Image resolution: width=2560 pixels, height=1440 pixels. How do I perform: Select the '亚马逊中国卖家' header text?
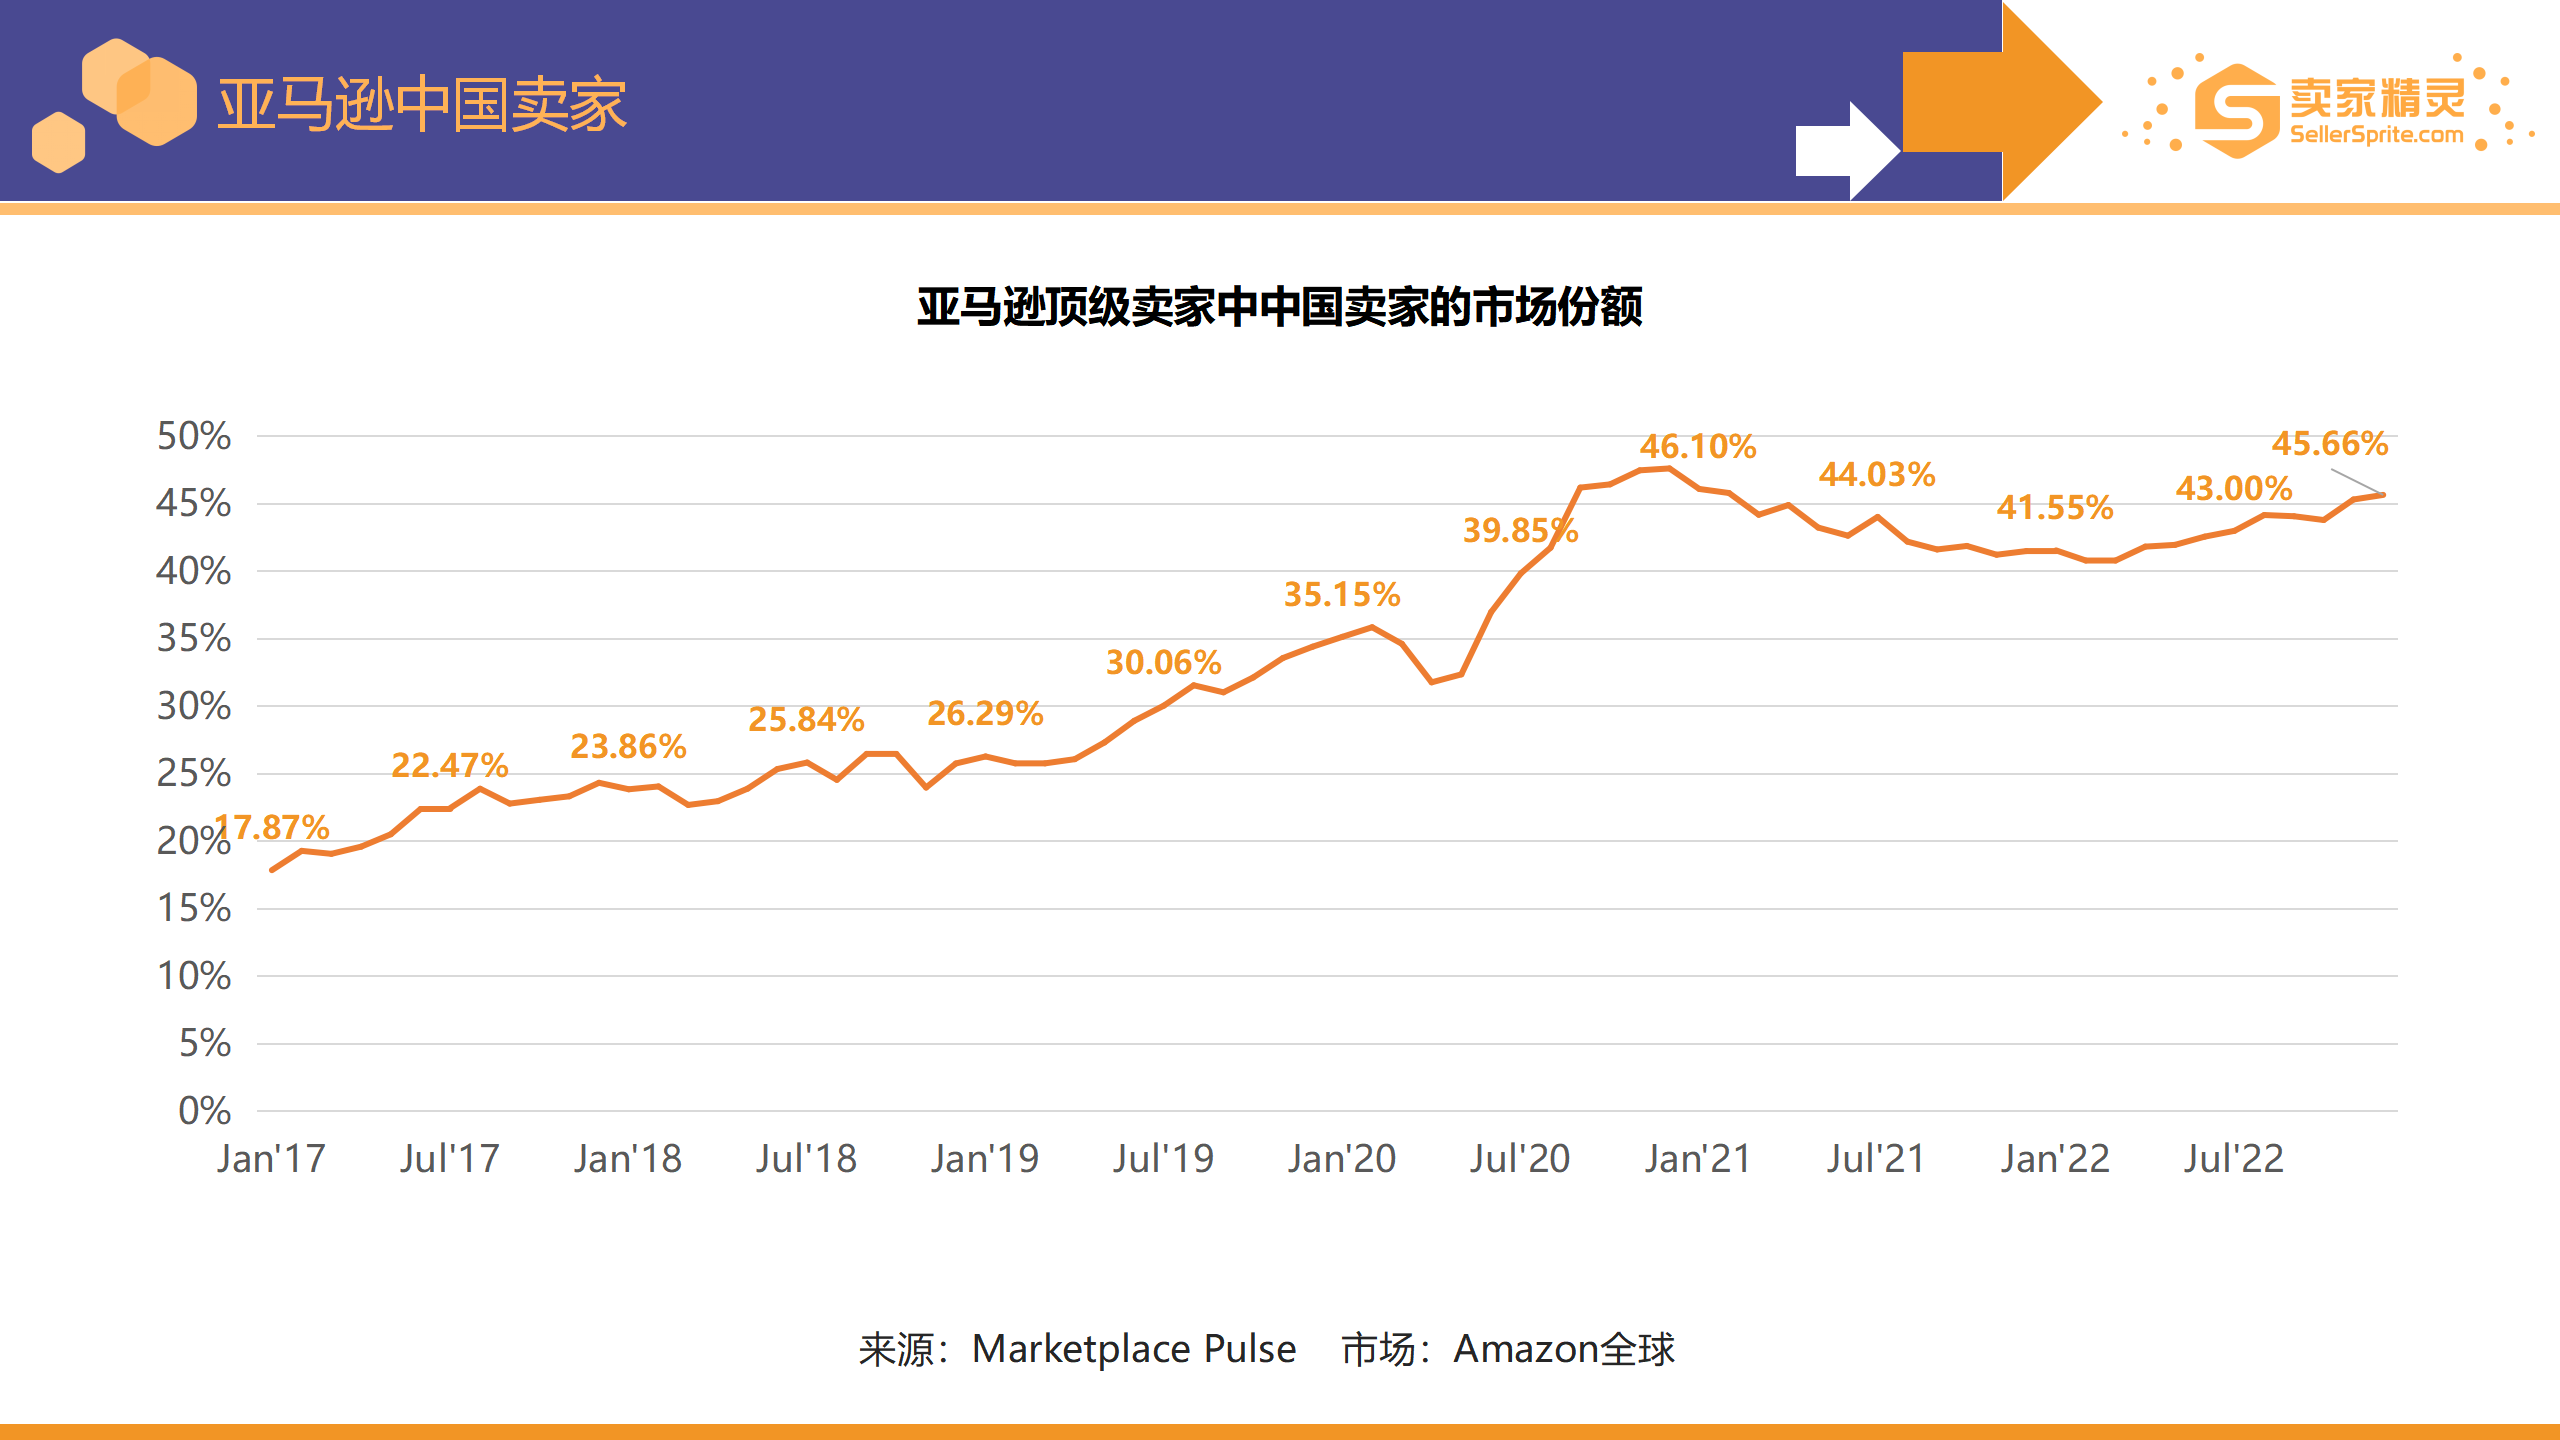tap(420, 100)
